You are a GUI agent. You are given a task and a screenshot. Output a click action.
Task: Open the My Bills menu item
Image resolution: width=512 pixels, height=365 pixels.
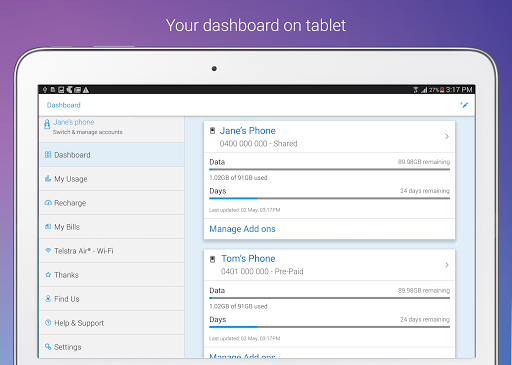pos(112,227)
